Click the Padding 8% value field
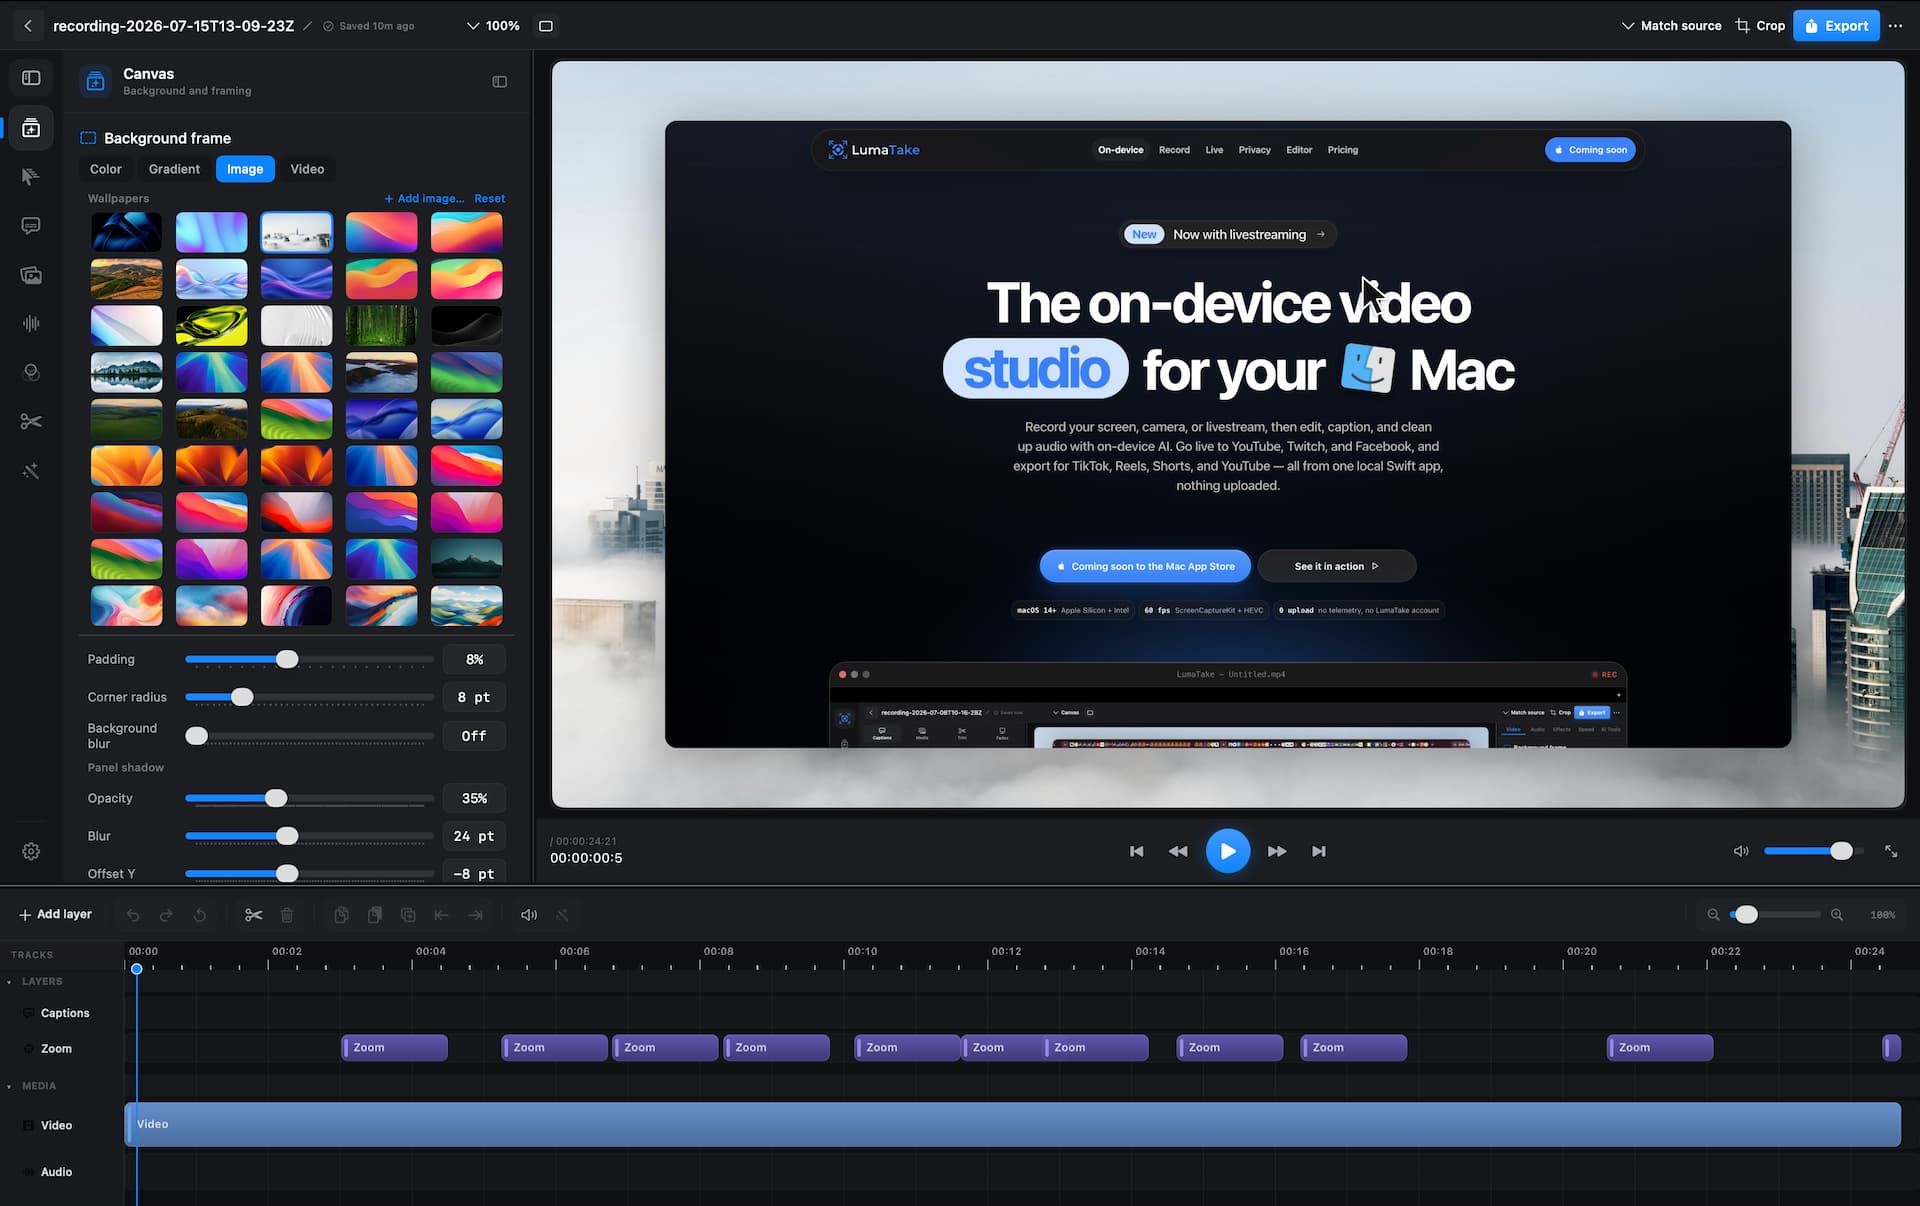 click(474, 659)
